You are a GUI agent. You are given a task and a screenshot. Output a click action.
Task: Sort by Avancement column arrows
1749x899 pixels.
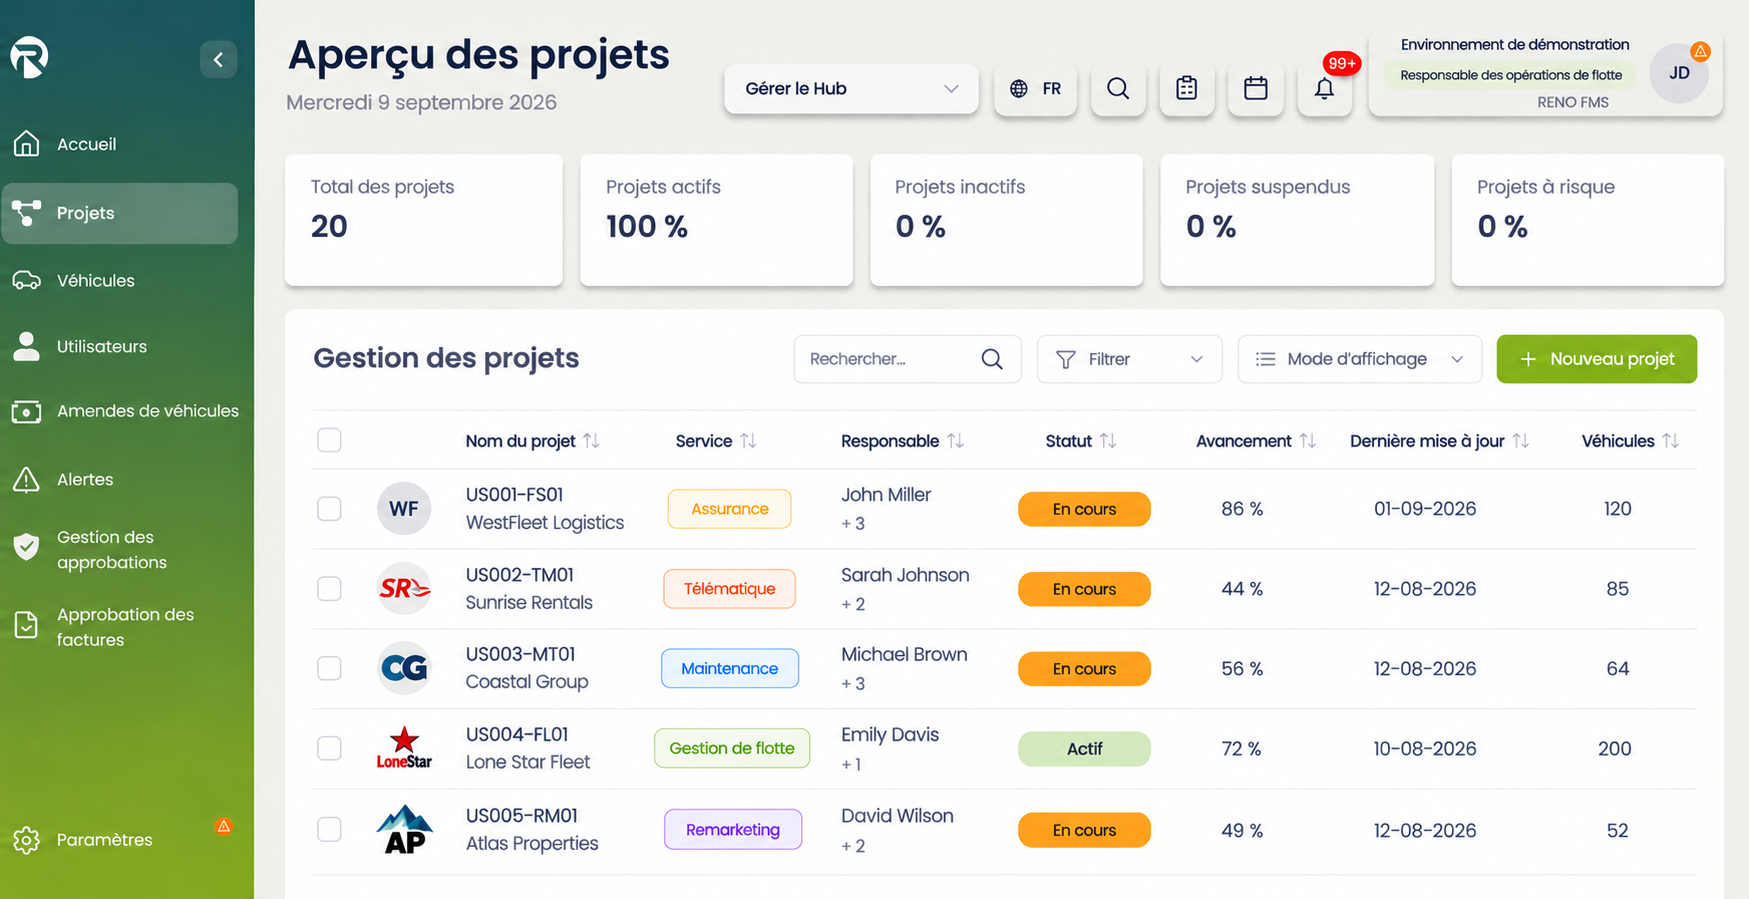click(1307, 441)
